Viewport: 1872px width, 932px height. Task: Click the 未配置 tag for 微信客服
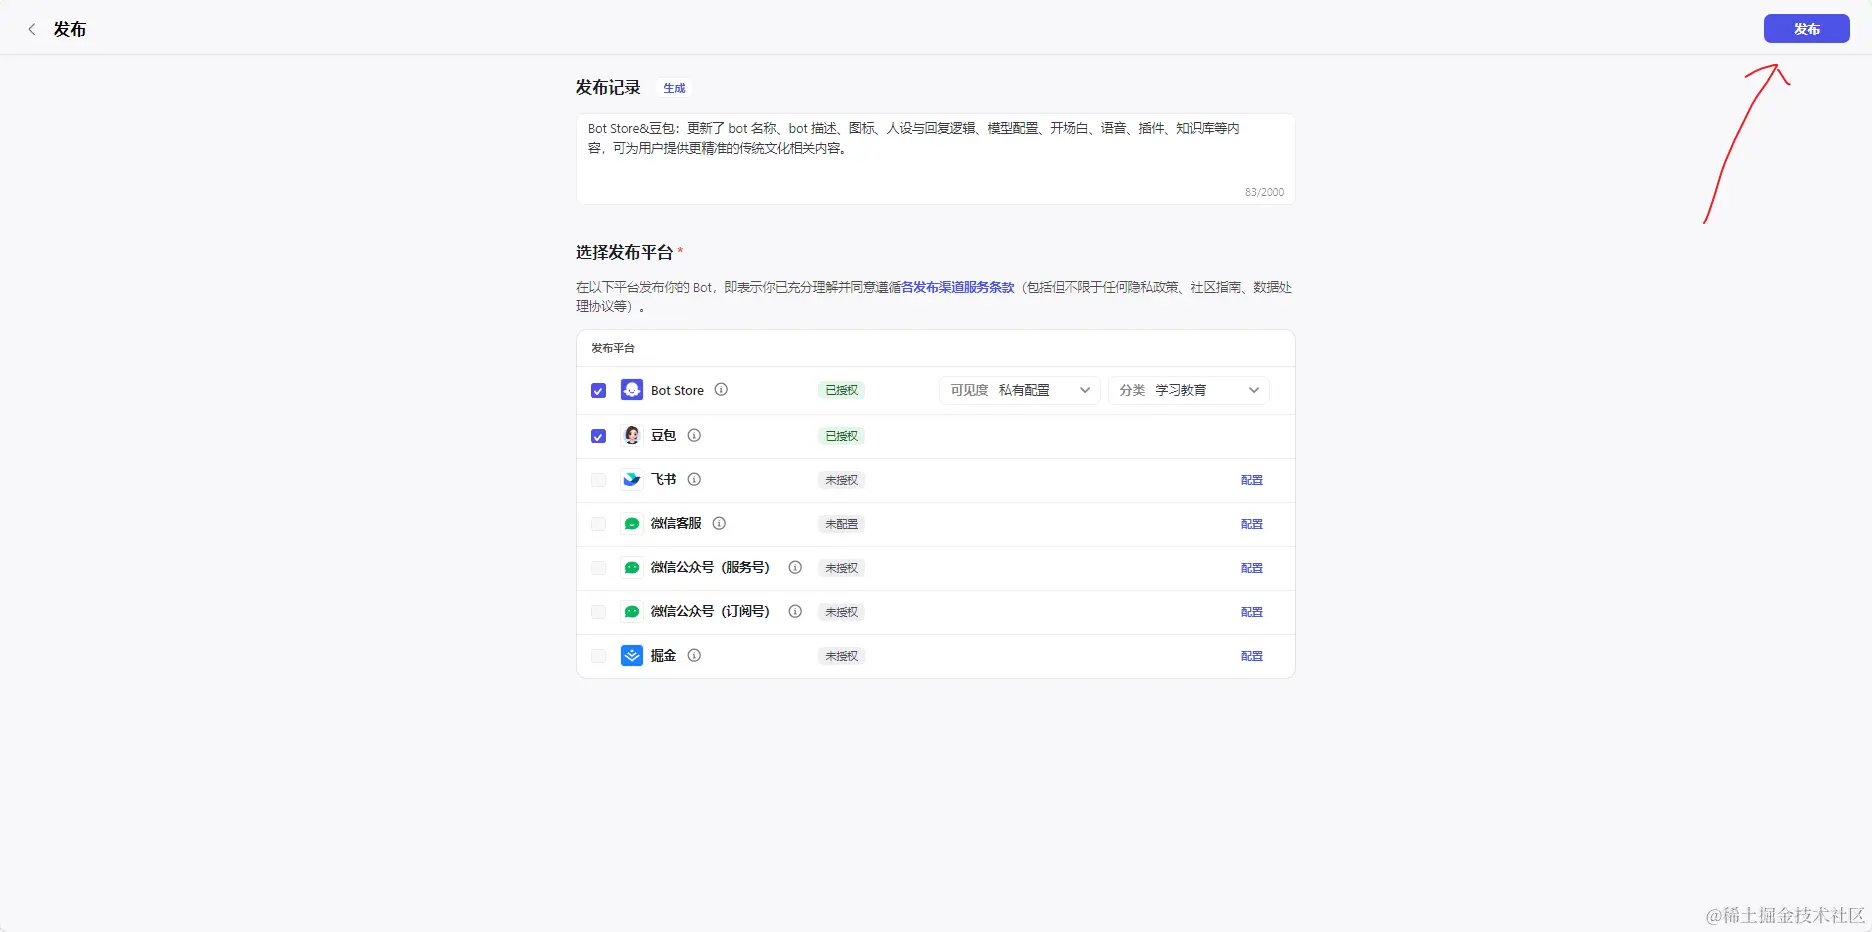[841, 524]
